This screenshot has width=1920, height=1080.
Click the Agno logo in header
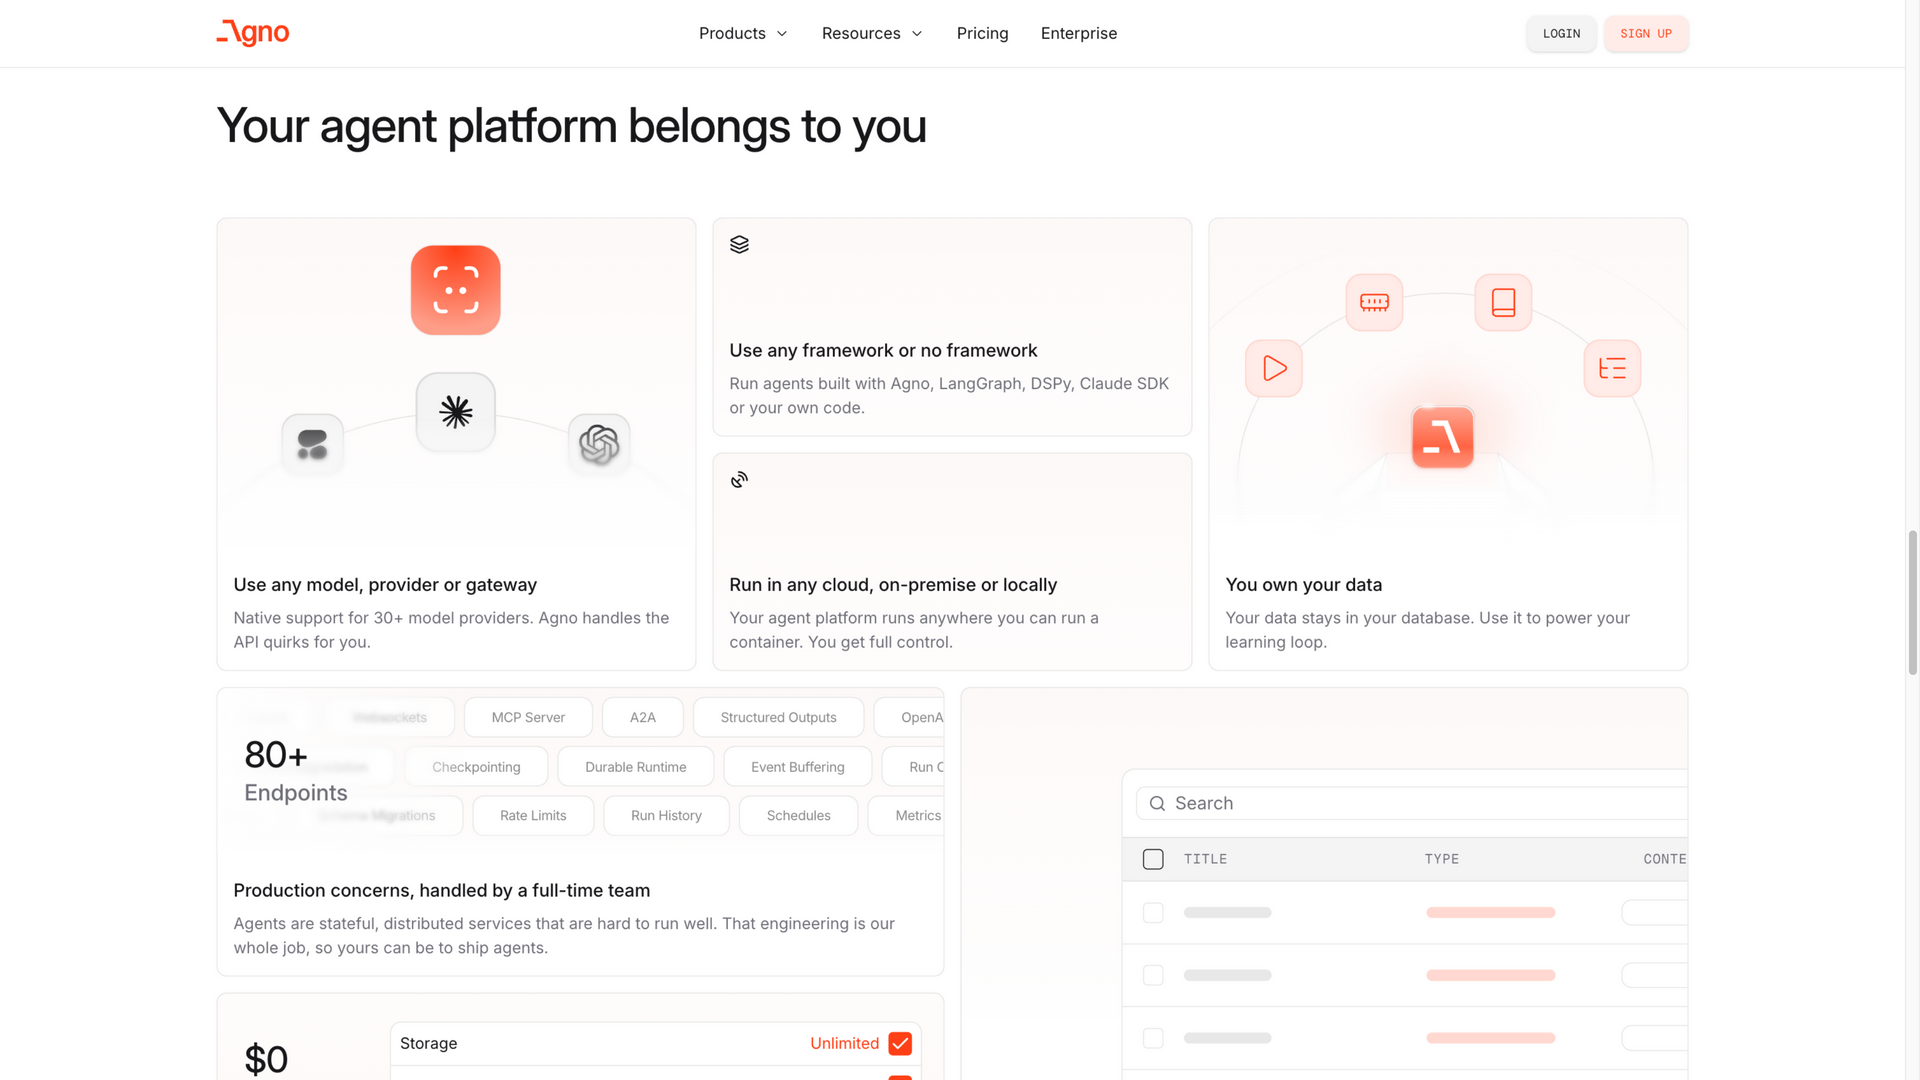coord(253,33)
